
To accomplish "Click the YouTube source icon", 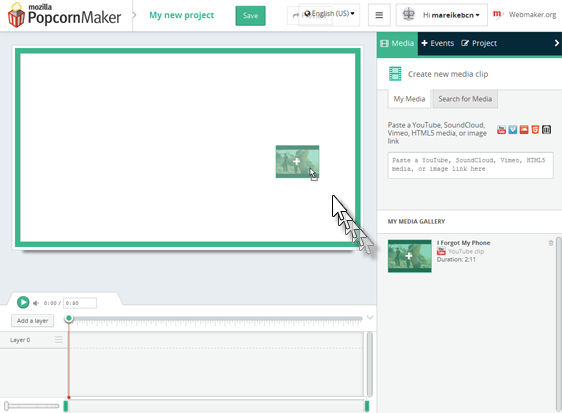I will click(x=501, y=129).
